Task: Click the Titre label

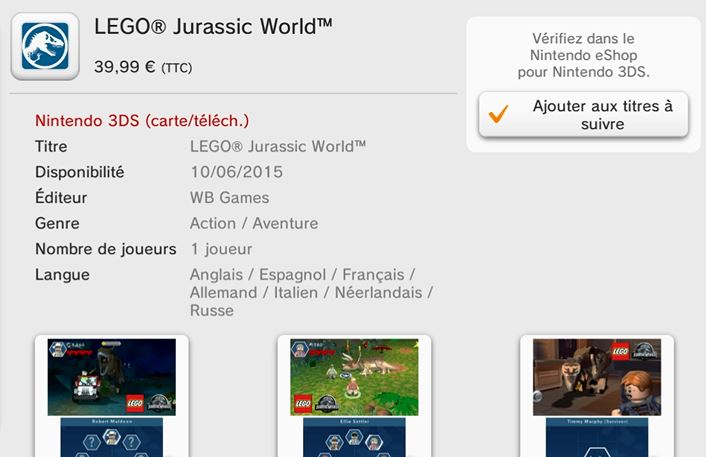Action: [x=51, y=146]
